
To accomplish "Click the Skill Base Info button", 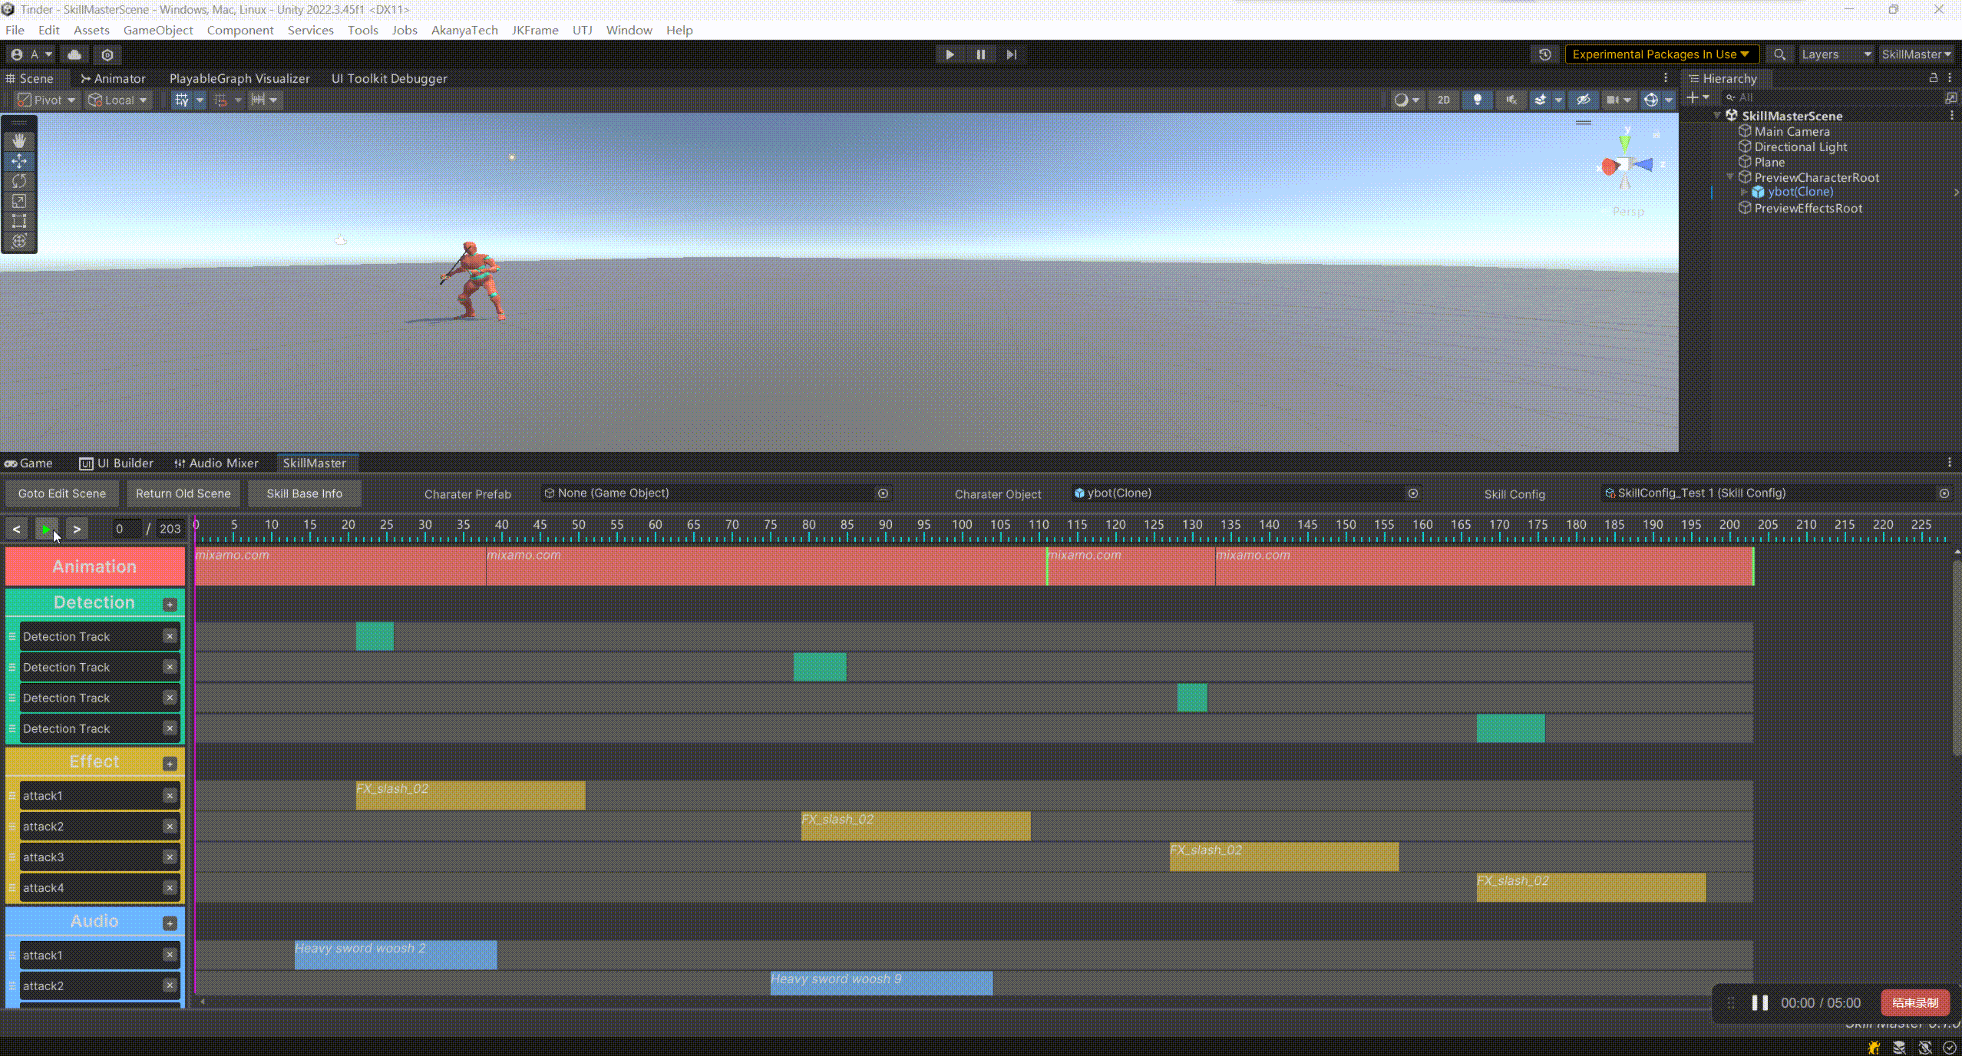I will coord(304,494).
